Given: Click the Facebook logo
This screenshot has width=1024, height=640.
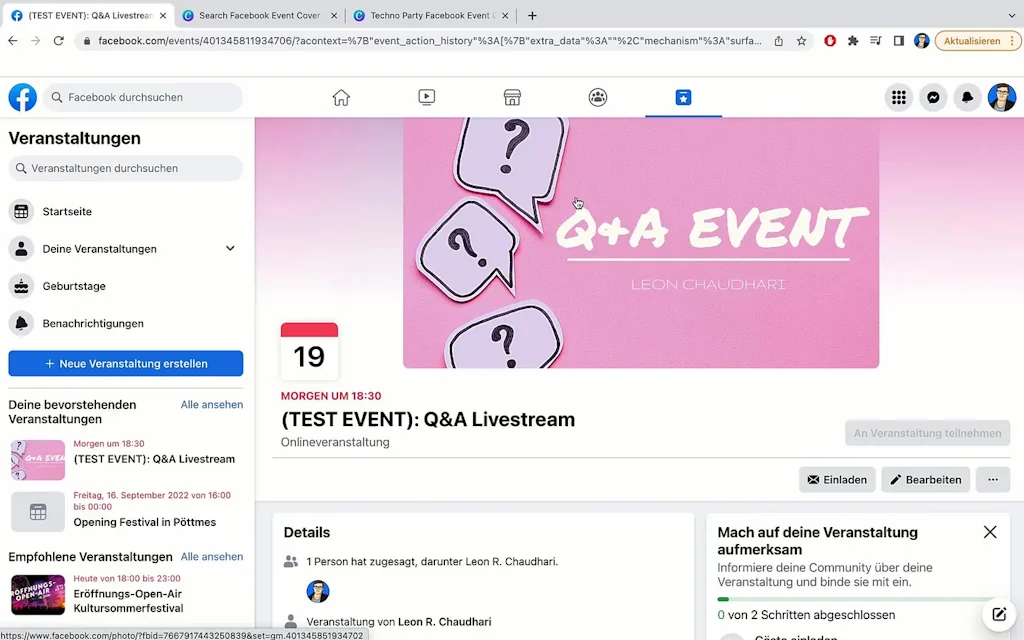Looking at the screenshot, I should click(22, 97).
